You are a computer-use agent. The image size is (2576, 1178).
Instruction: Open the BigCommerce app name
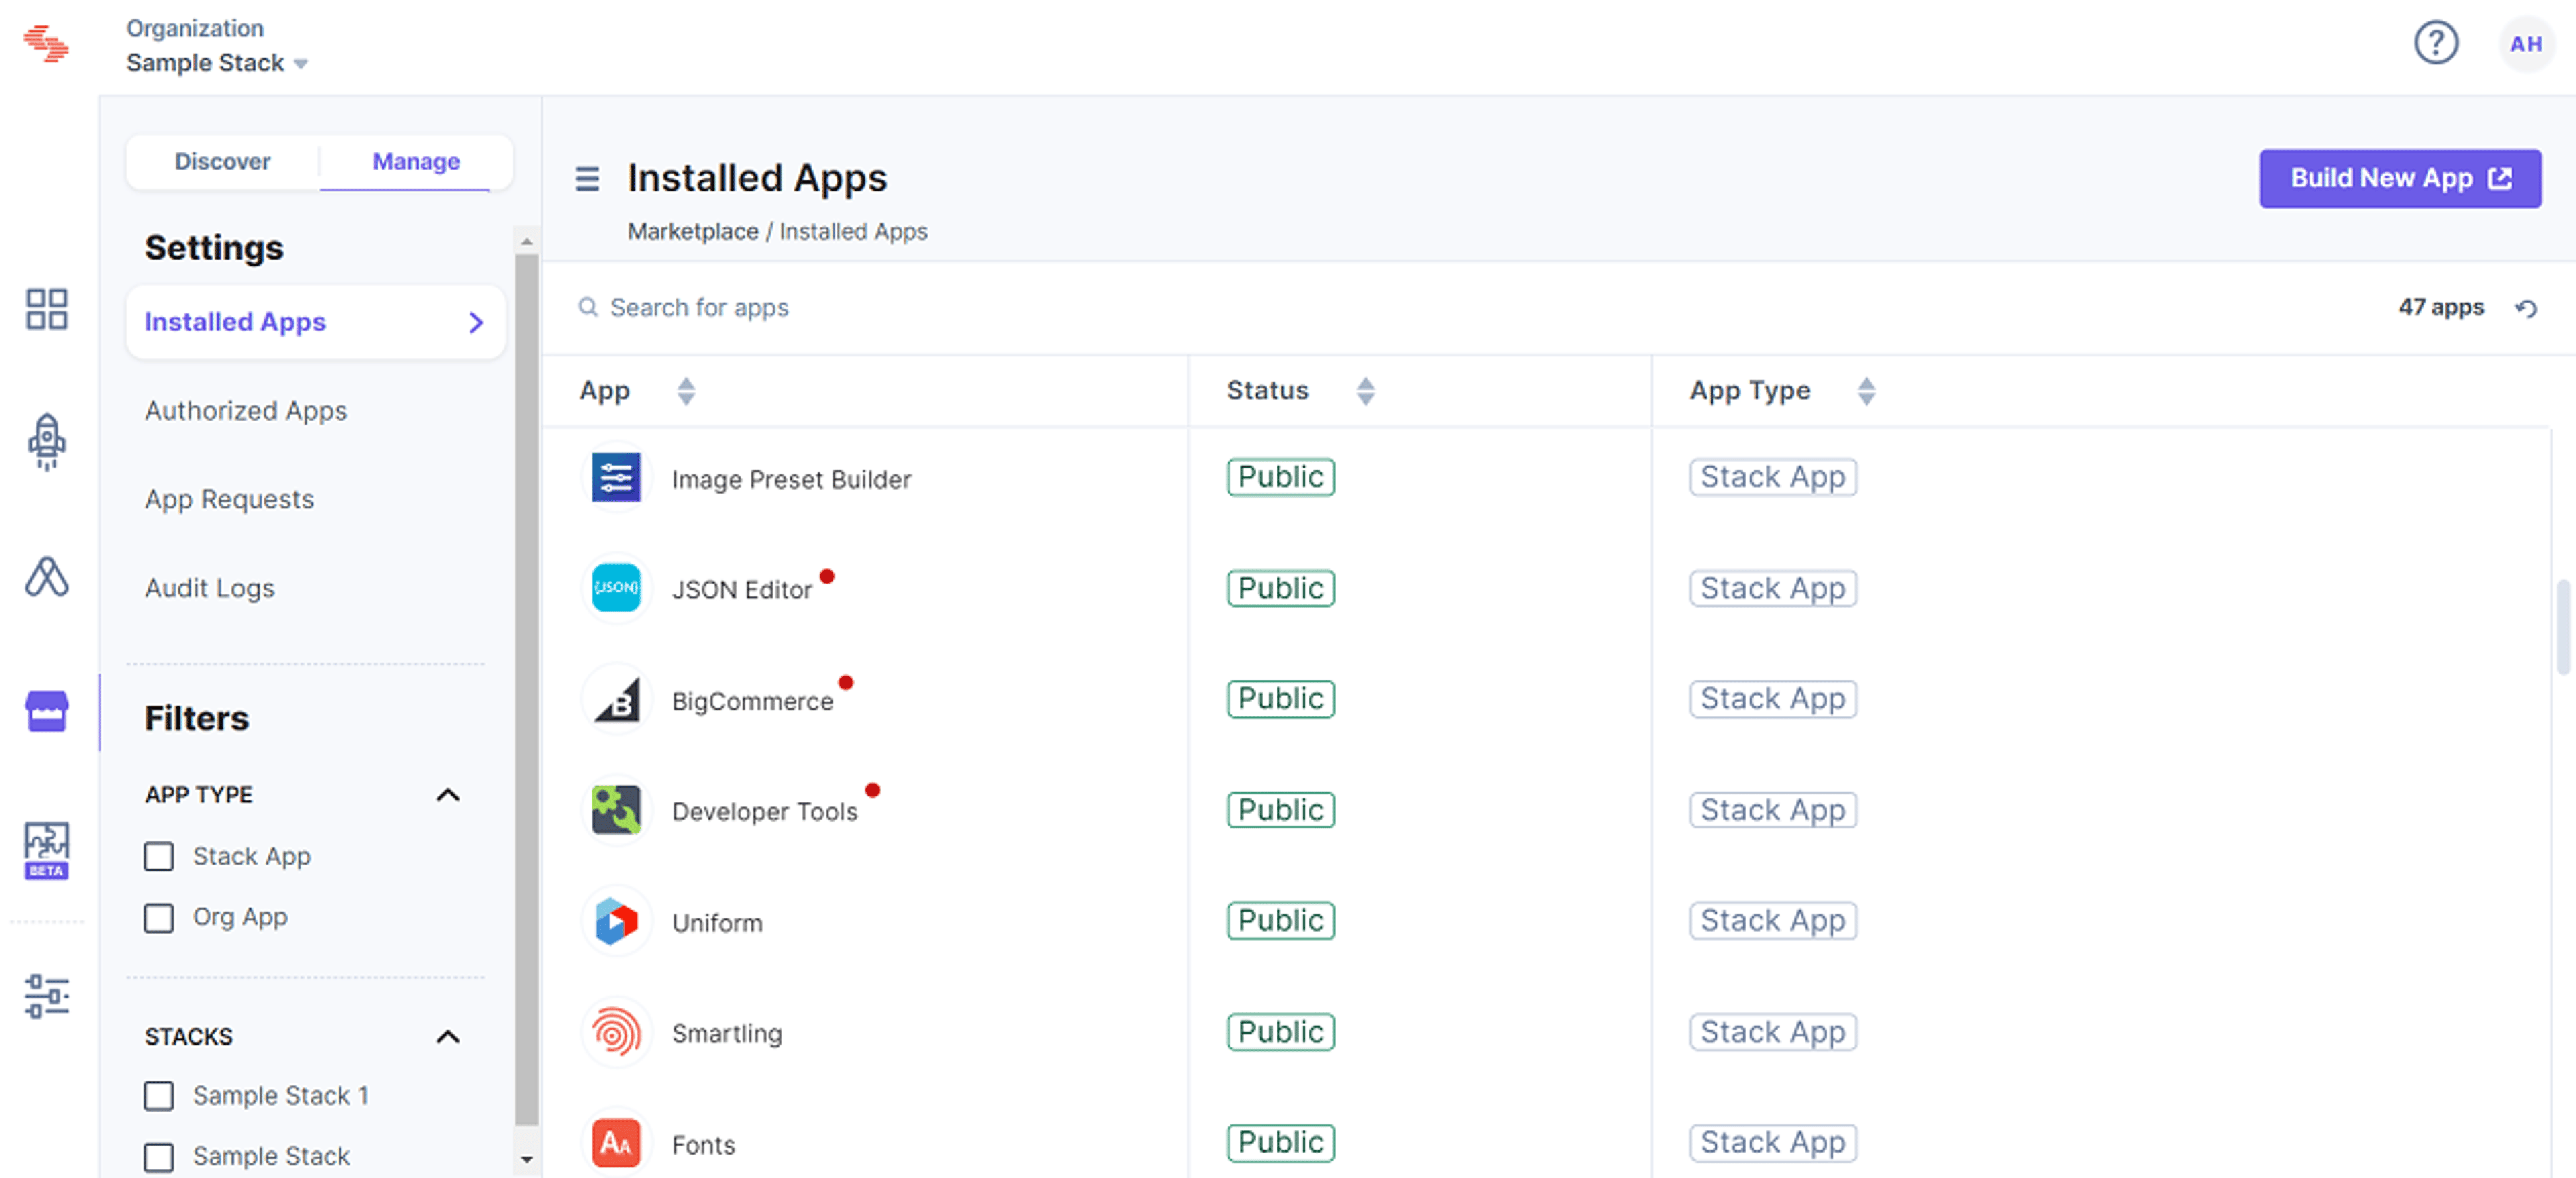(x=752, y=701)
